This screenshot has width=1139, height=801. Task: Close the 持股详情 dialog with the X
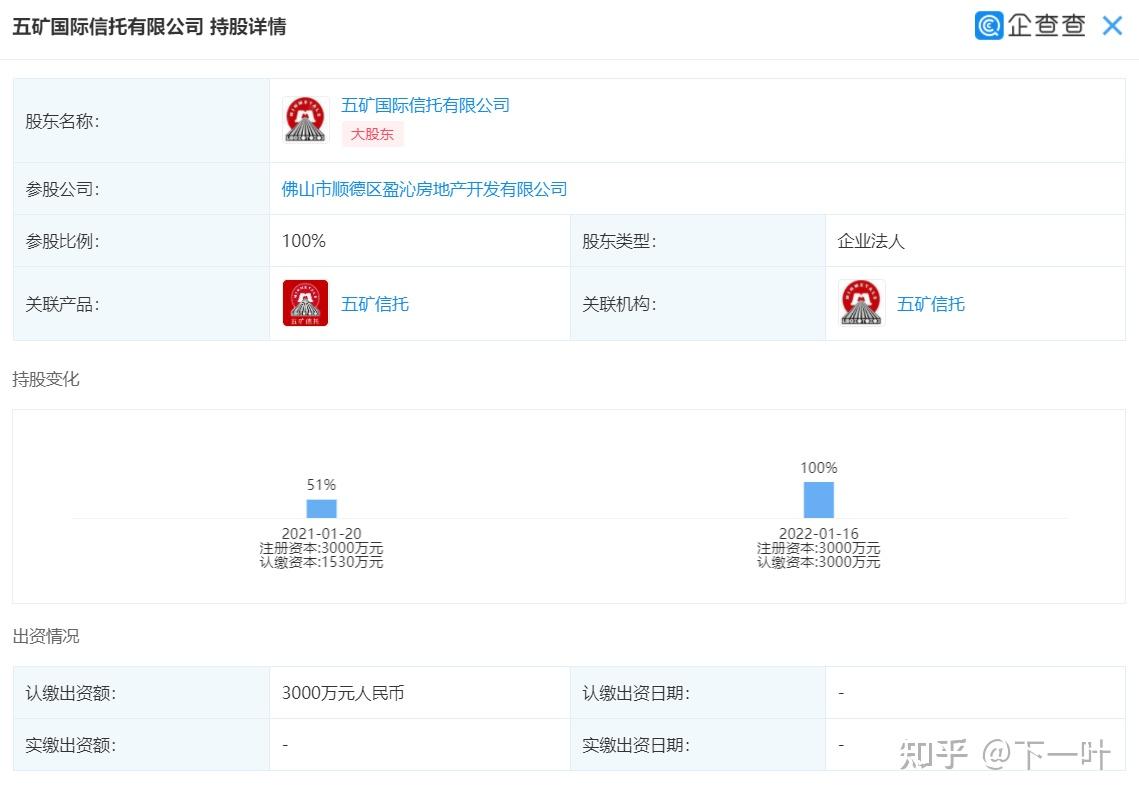(1111, 26)
